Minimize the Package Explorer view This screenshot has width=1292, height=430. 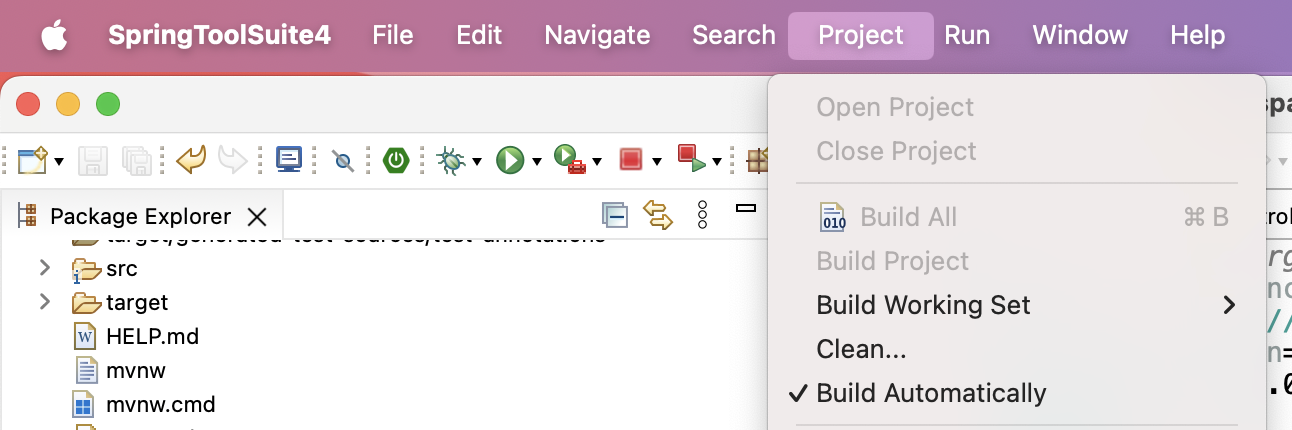point(745,209)
